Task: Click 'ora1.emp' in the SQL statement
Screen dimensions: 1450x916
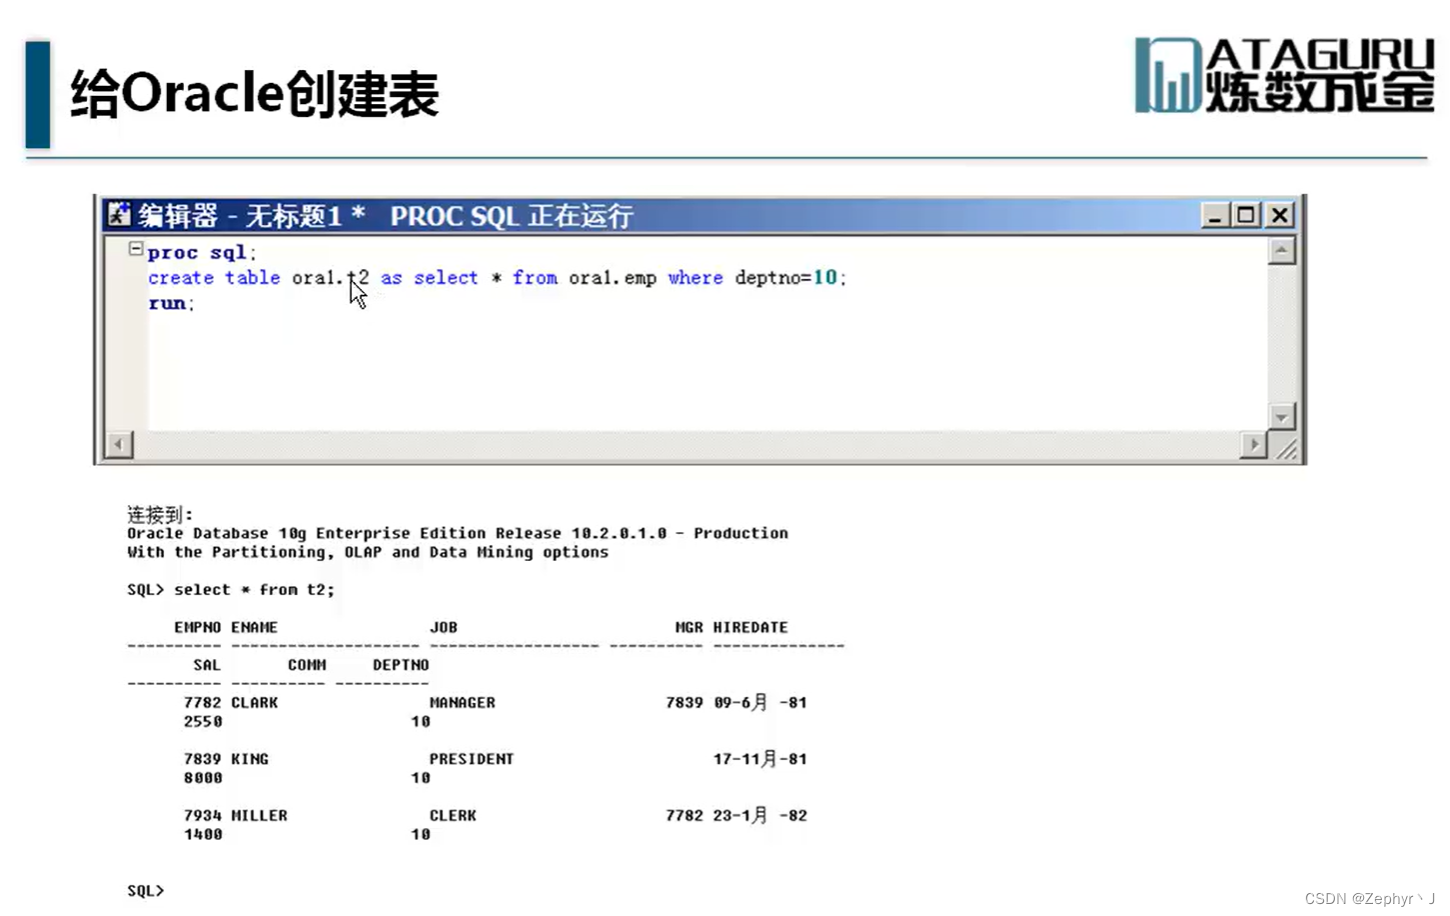Action: [612, 278]
